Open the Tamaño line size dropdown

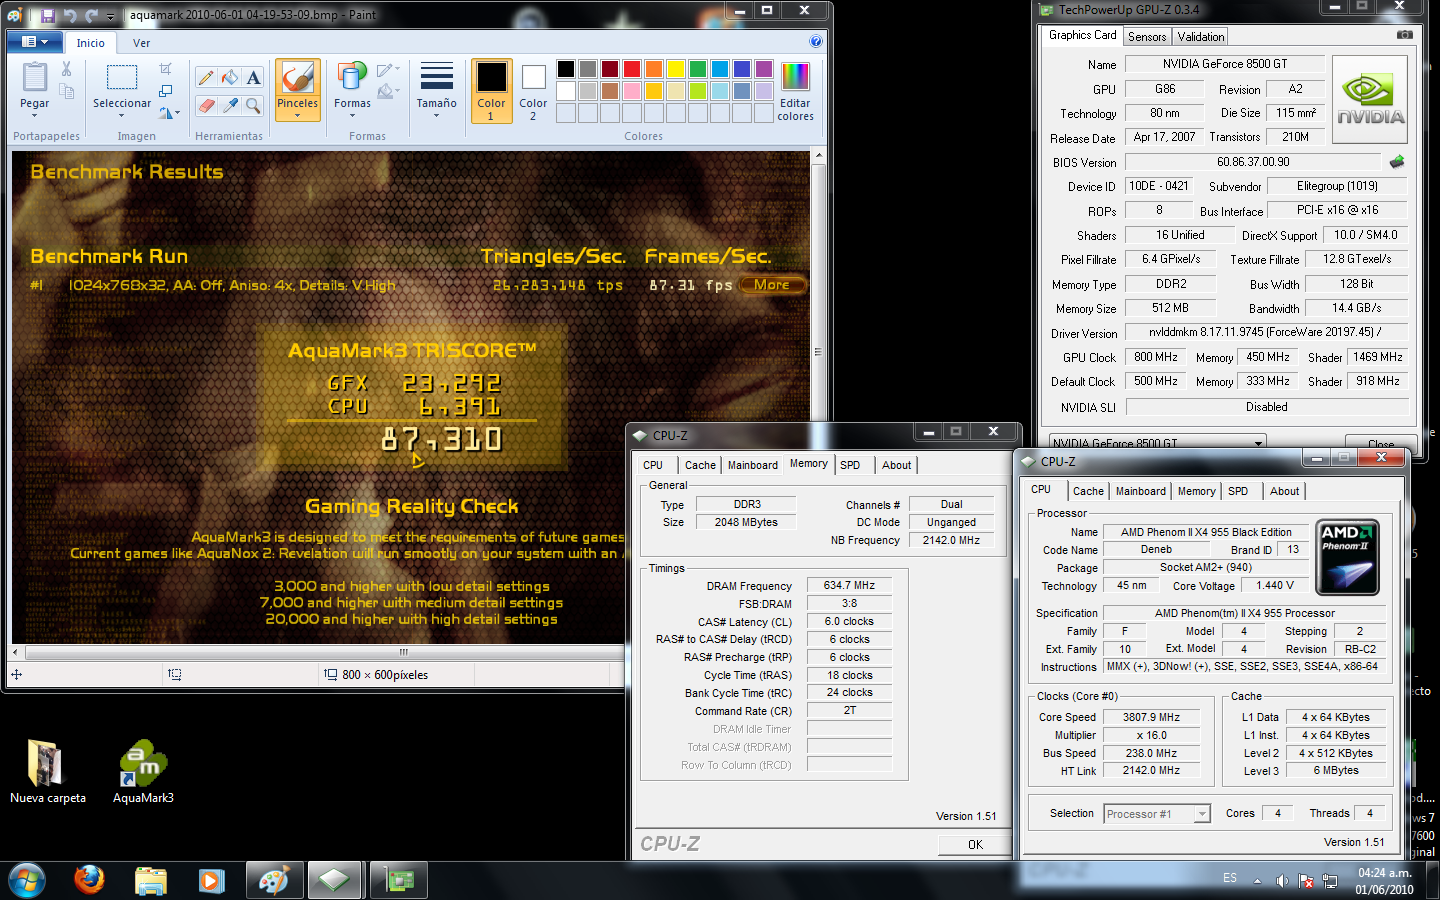(436, 90)
